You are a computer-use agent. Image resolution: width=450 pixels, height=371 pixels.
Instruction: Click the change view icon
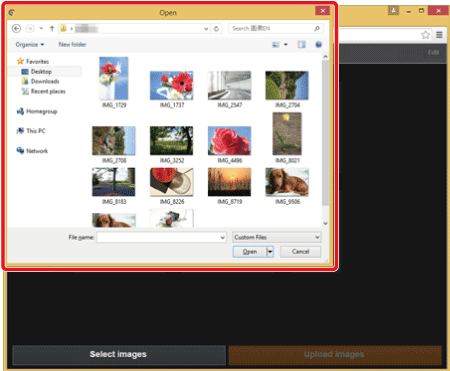(x=276, y=45)
